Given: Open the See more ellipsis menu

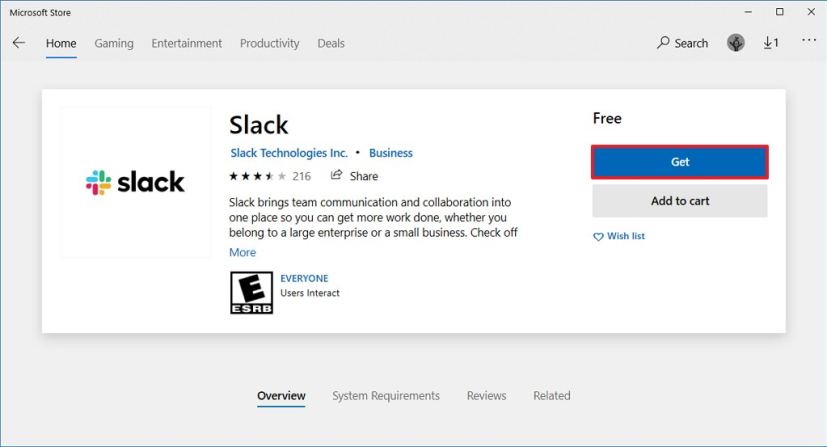Looking at the screenshot, I should coord(809,40).
